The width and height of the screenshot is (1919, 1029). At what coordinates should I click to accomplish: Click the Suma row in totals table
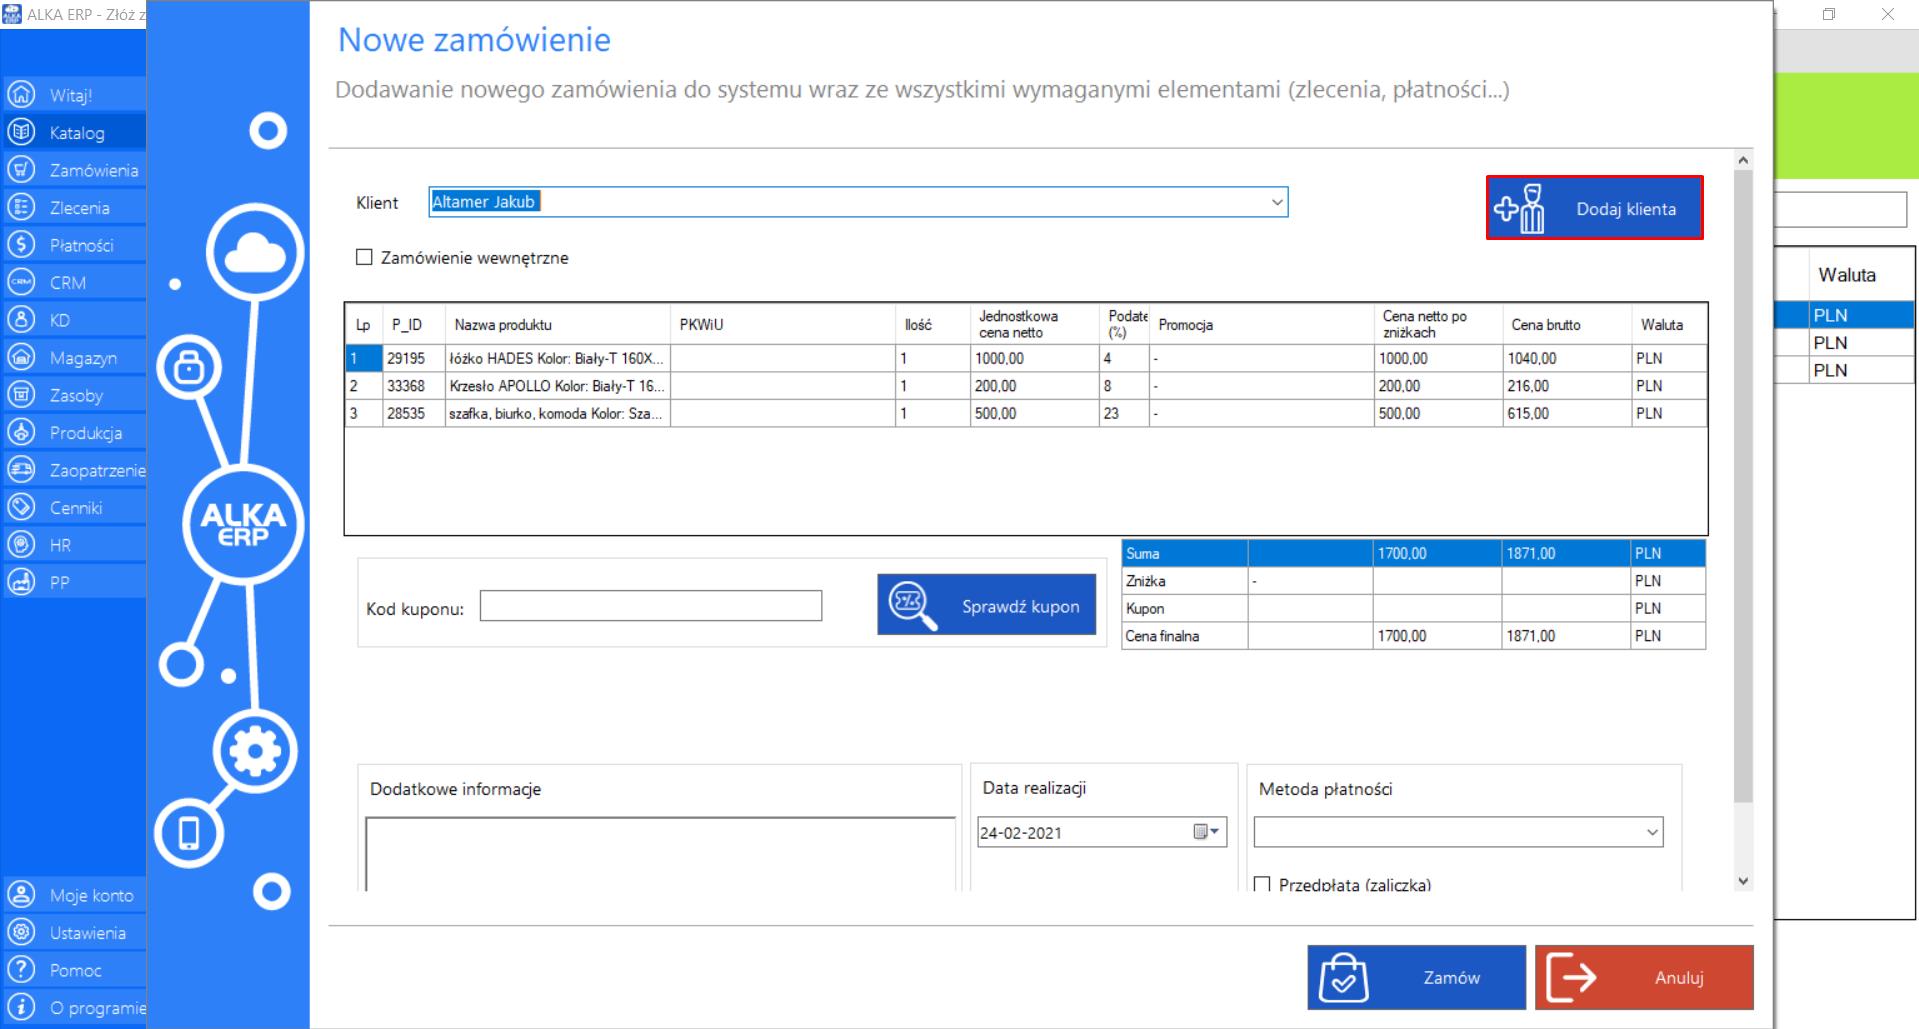[x=1414, y=553]
